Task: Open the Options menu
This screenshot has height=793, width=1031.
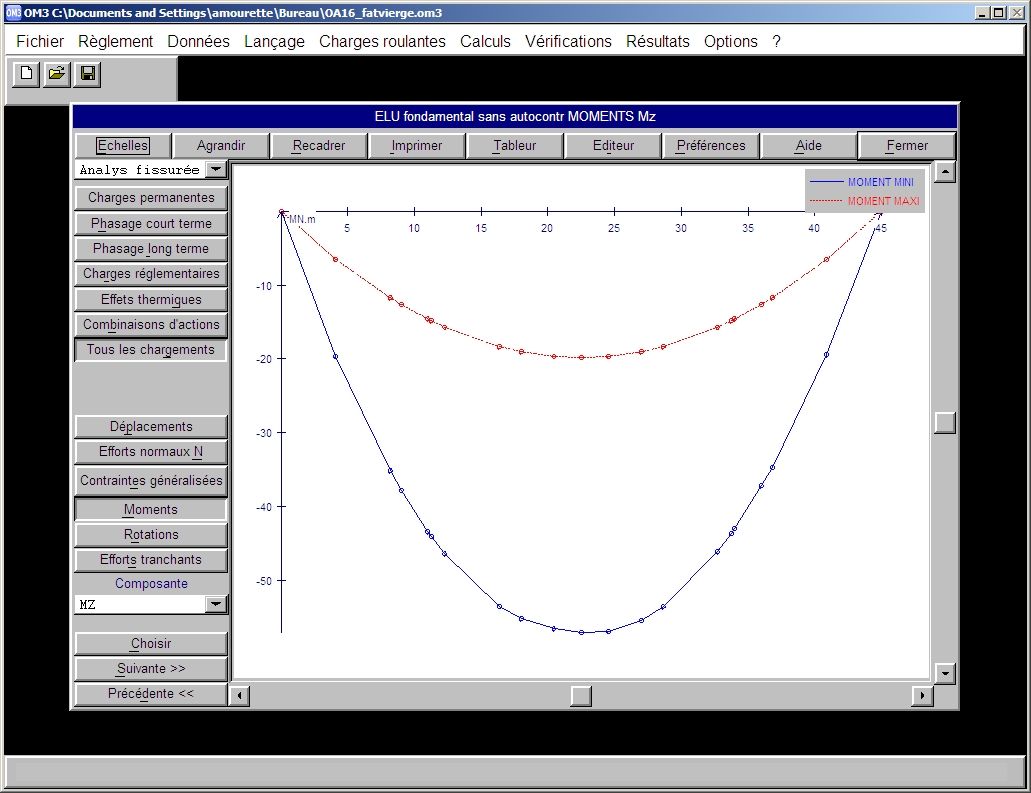Action: [731, 41]
